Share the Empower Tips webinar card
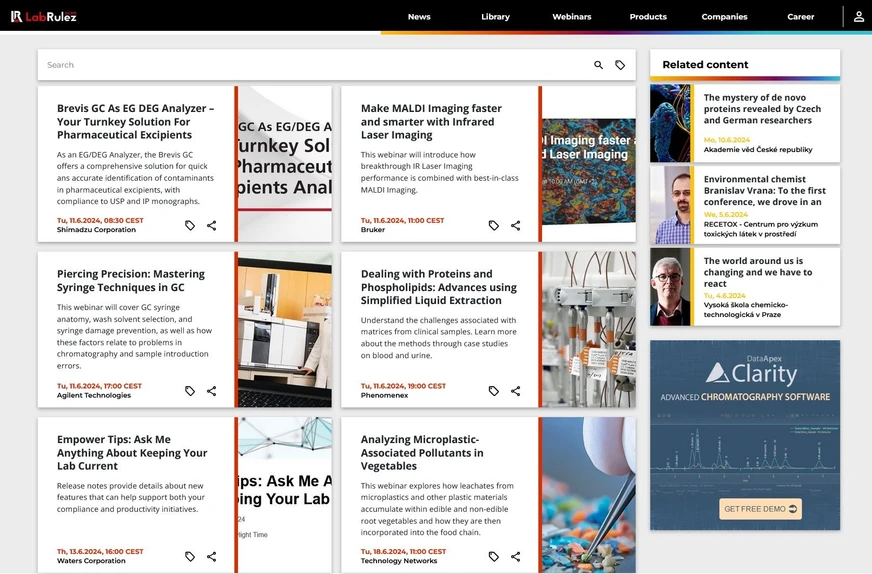Viewport: 872px width, 574px height. point(212,556)
